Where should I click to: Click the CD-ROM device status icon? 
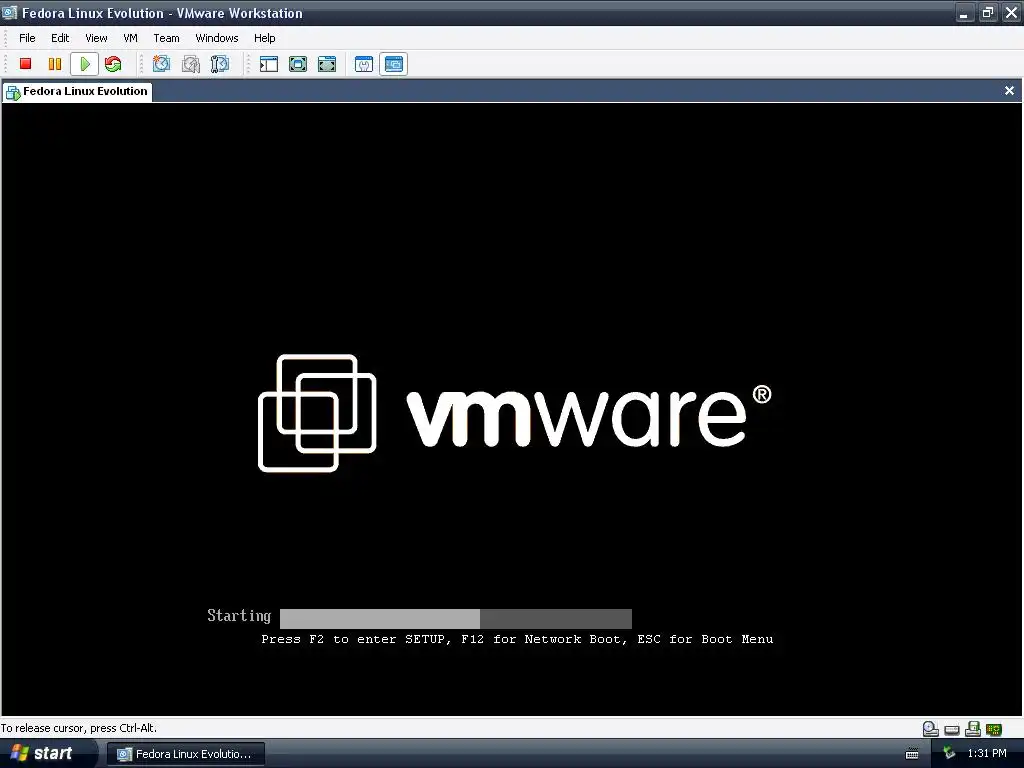point(931,729)
